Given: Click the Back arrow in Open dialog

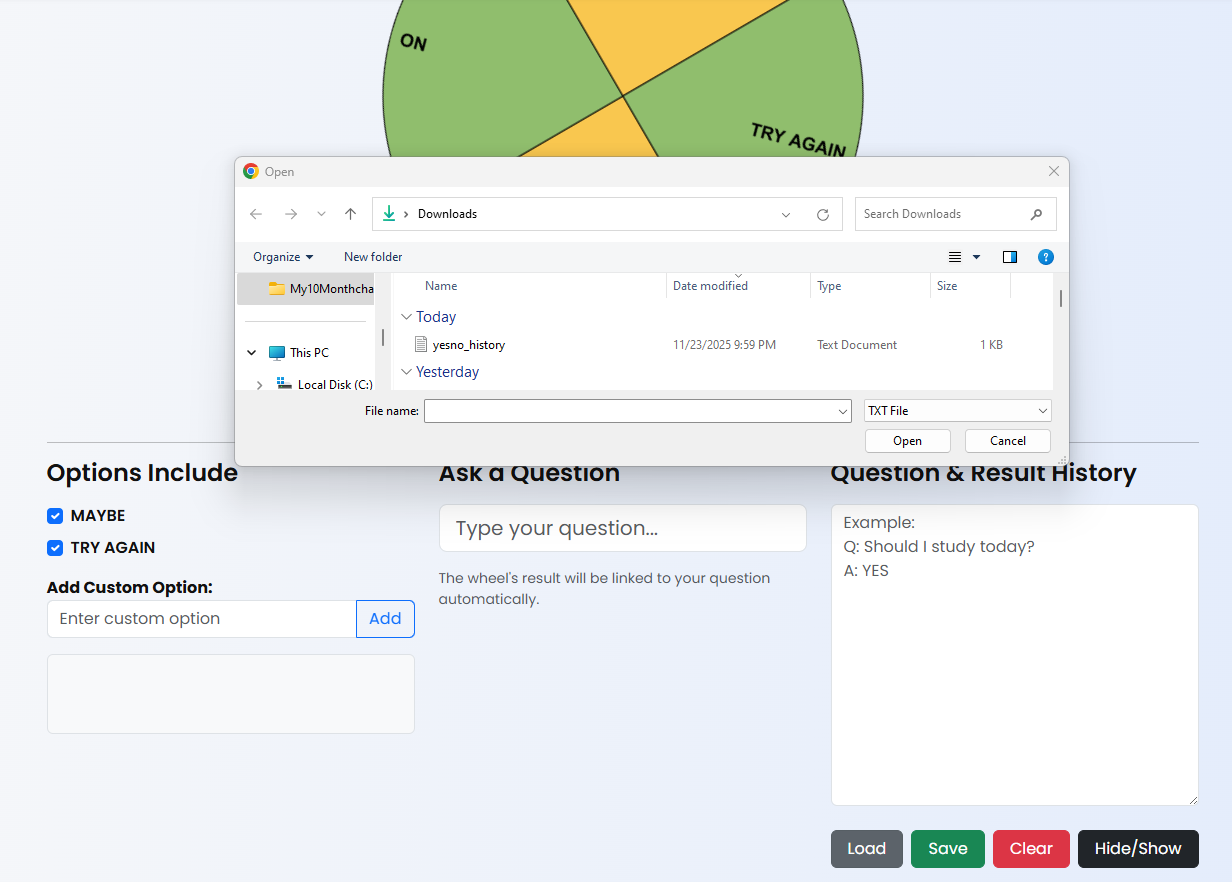Looking at the screenshot, I should pos(256,214).
